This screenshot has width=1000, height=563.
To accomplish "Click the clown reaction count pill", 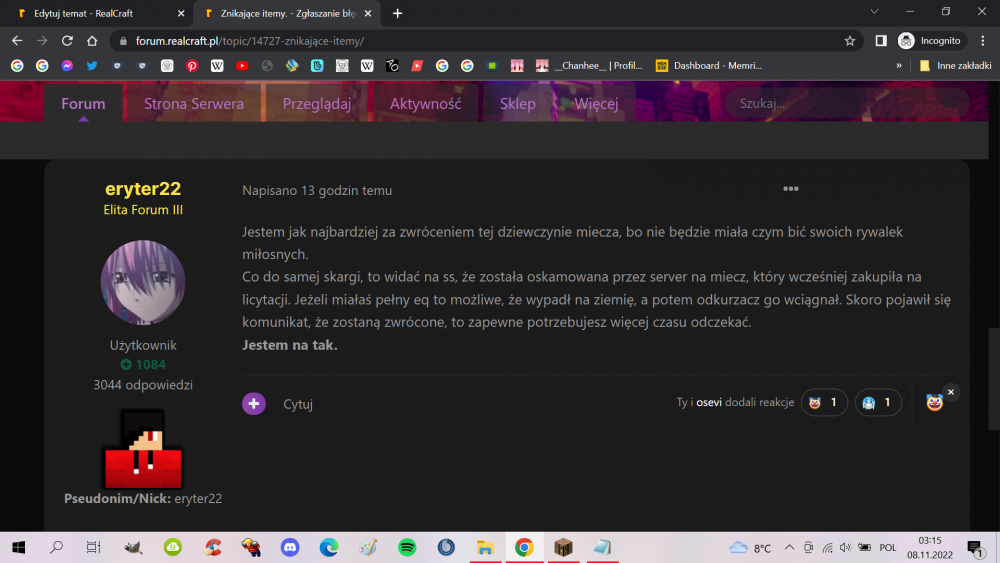I will tap(824, 402).
